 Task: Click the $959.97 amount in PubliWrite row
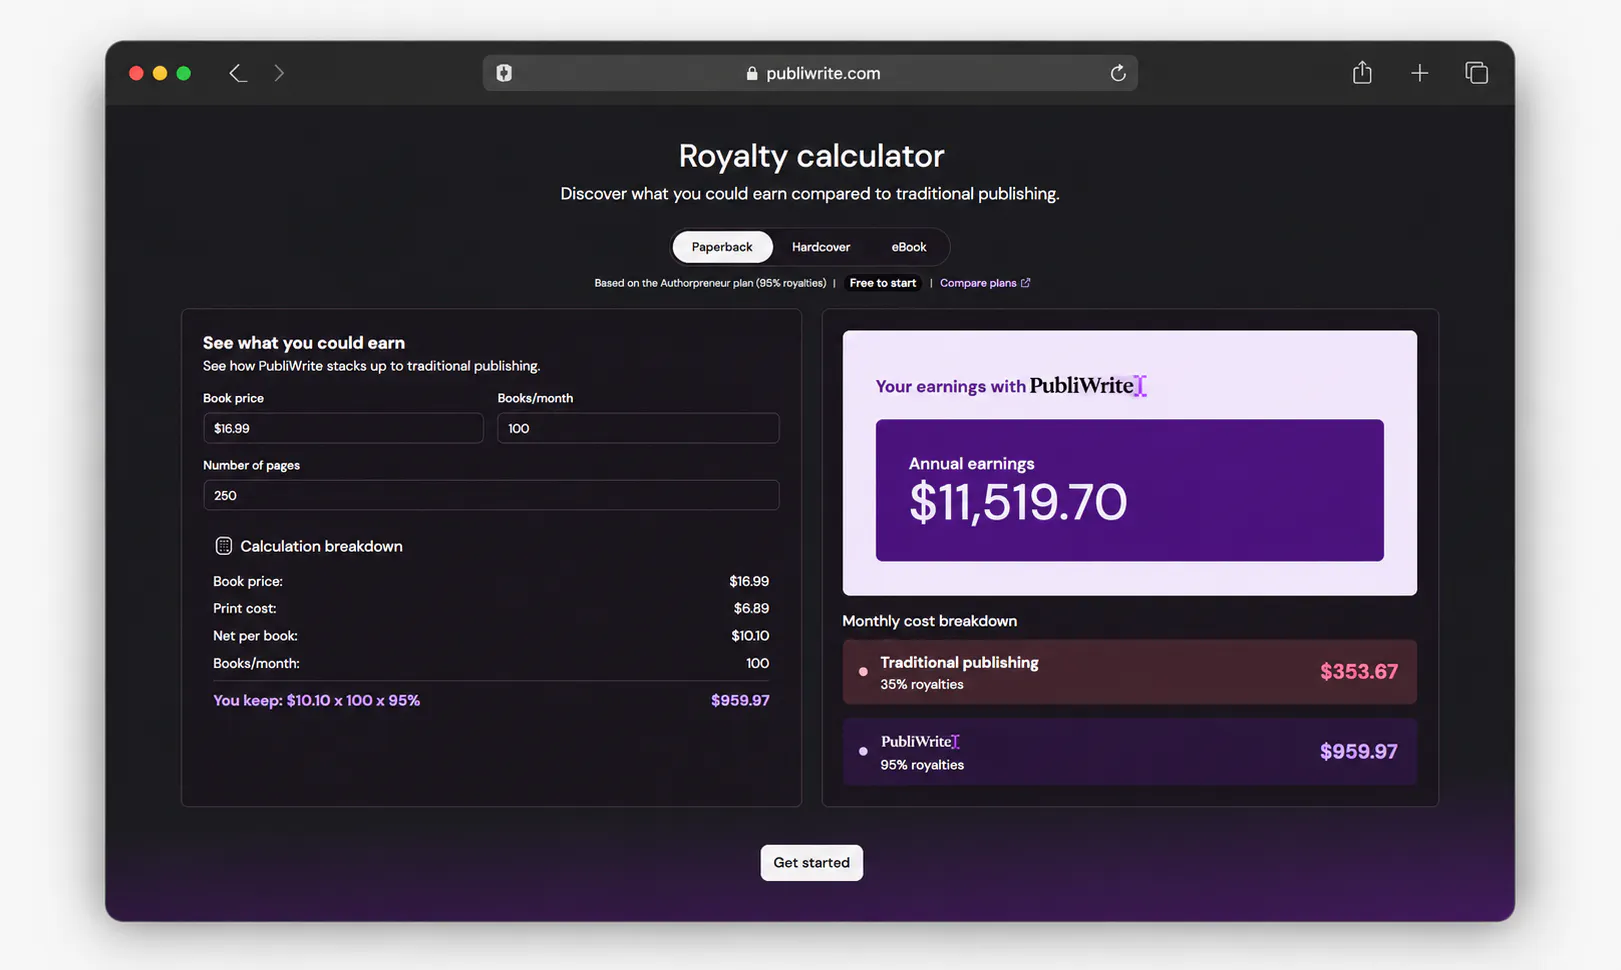(x=1358, y=752)
